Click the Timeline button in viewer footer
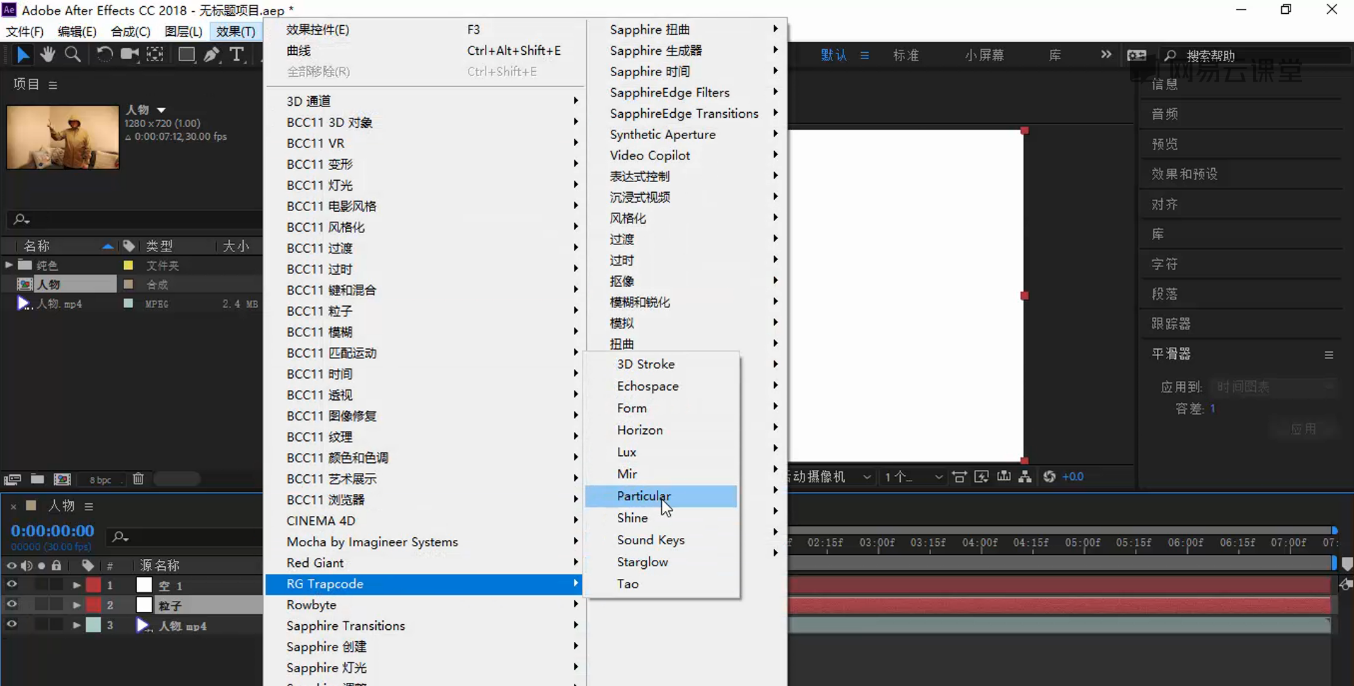The width and height of the screenshot is (1354, 686). point(1004,477)
